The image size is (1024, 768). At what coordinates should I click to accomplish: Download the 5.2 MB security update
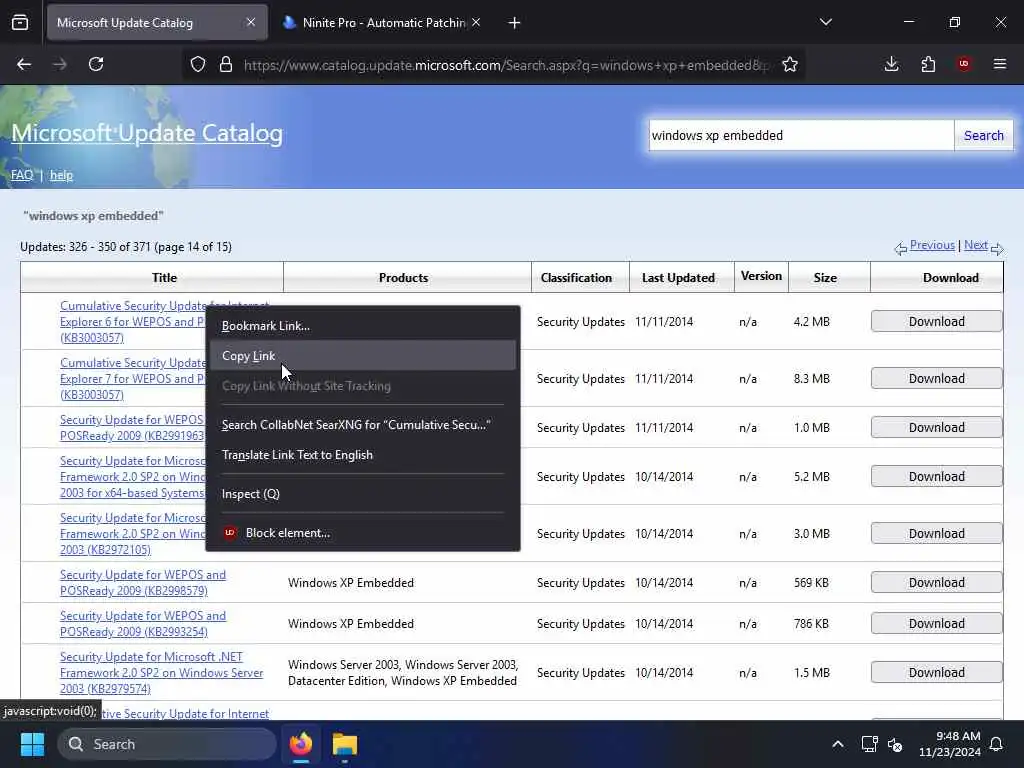point(936,476)
